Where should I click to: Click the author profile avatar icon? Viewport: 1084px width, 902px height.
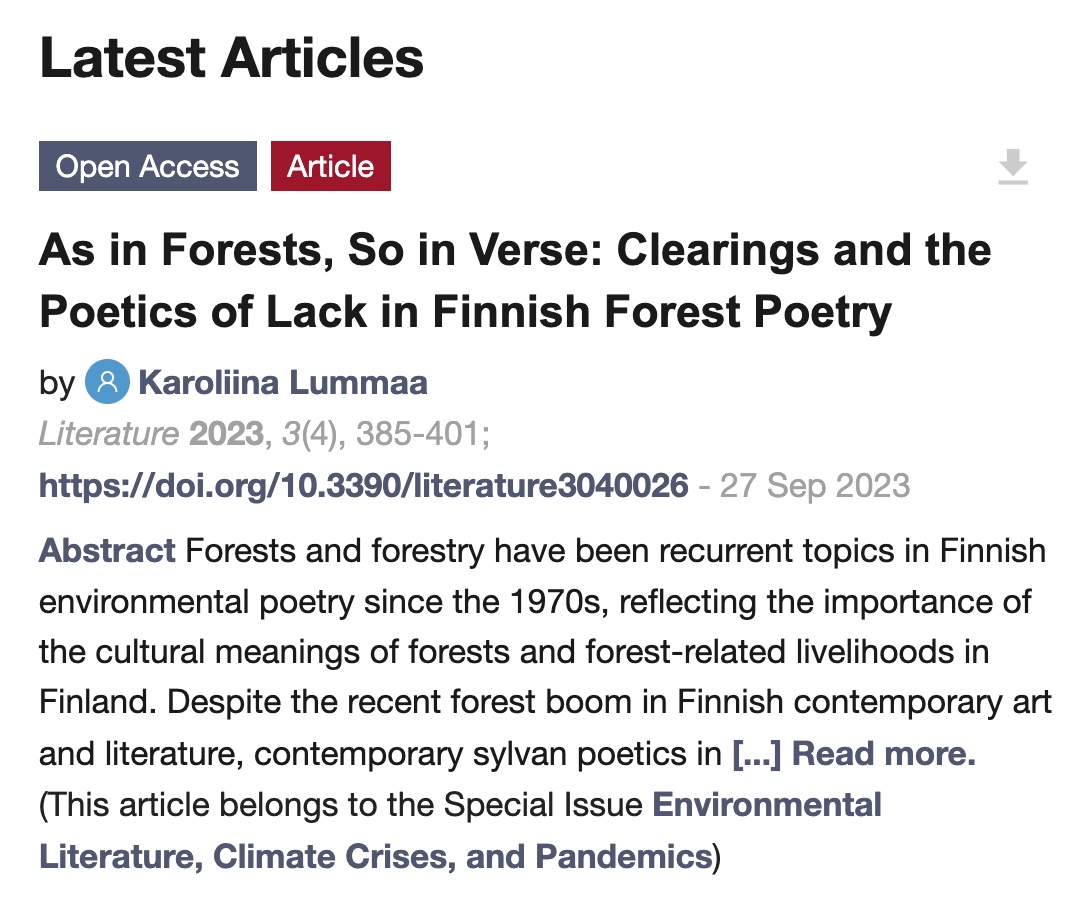(107, 382)
